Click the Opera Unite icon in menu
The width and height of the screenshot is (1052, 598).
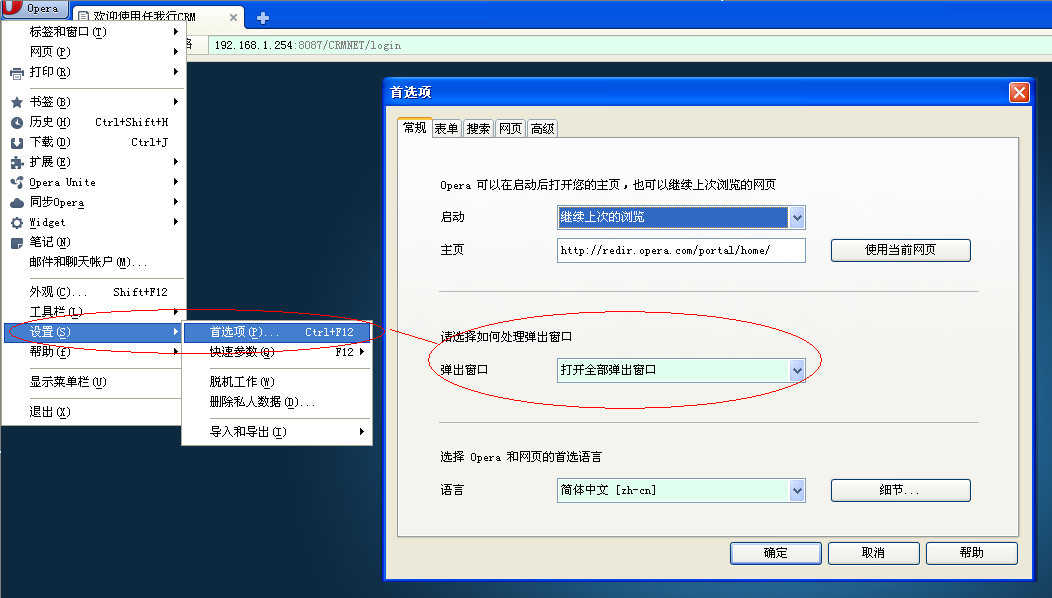pyautogui.click(x=17, y=182)
